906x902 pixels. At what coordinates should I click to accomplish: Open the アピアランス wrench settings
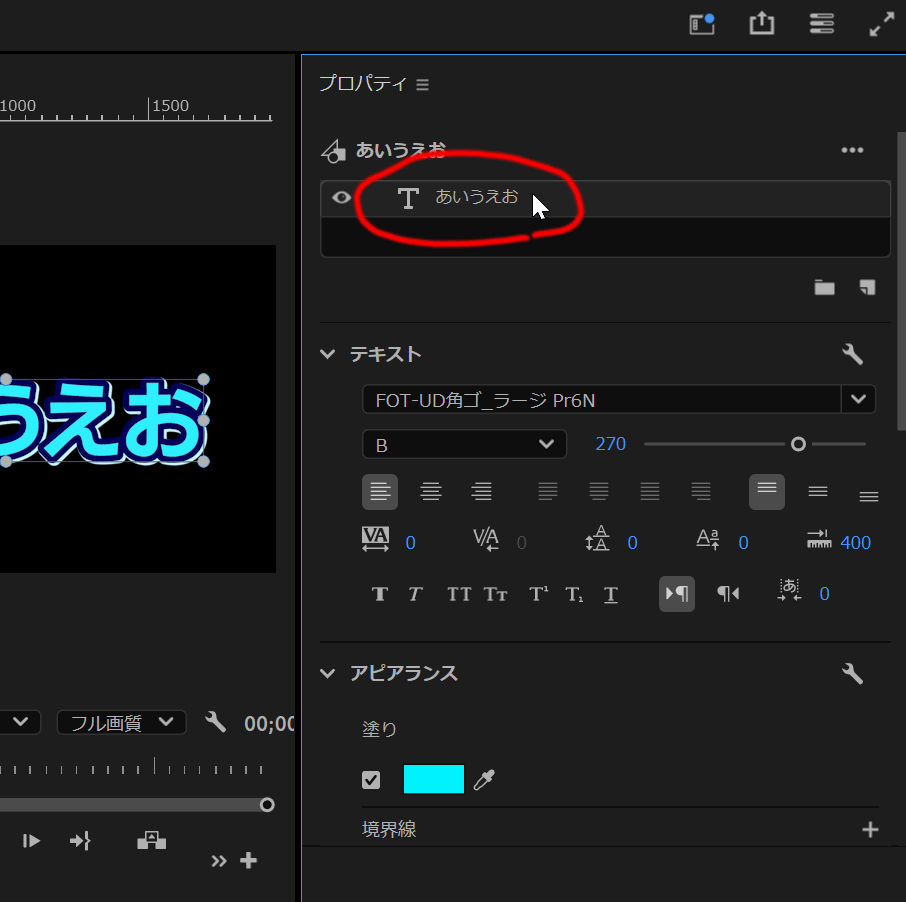coord(852,673)
